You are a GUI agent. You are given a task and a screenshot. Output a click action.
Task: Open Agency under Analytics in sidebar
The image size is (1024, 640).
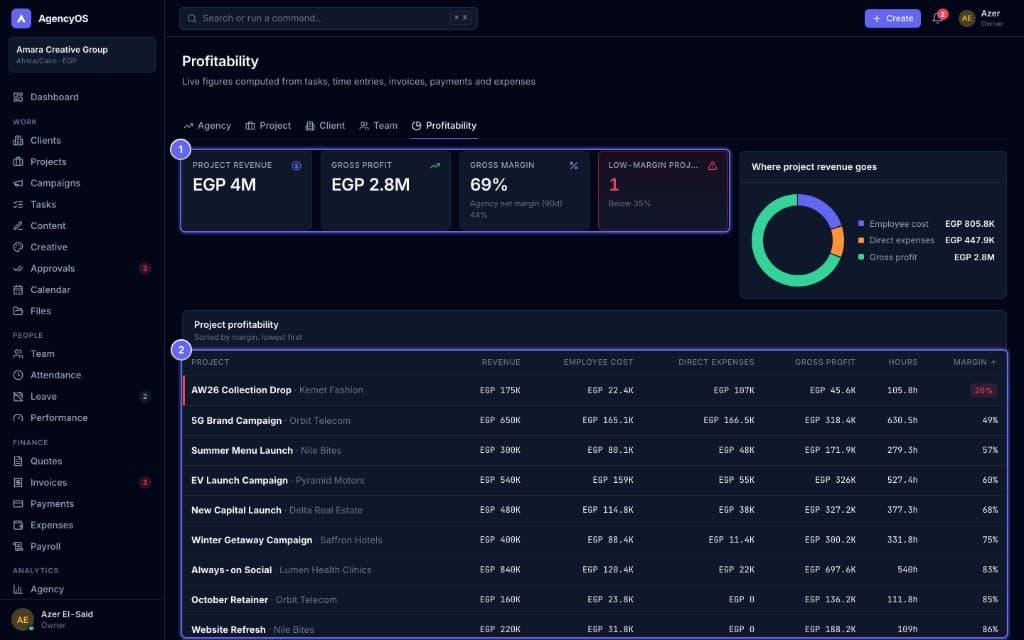pos(82,588)
